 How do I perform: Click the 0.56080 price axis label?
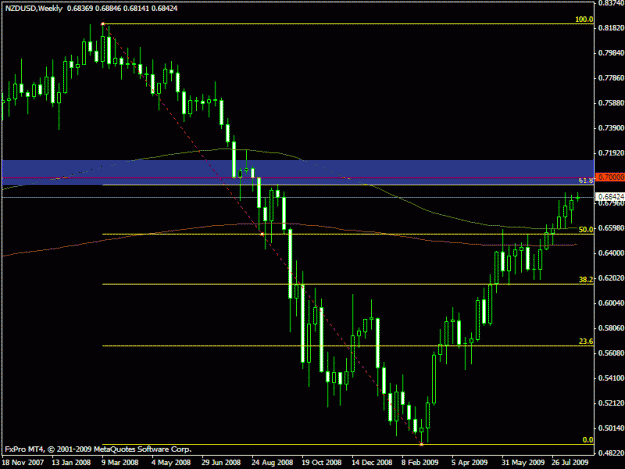(x=611, y=353)
